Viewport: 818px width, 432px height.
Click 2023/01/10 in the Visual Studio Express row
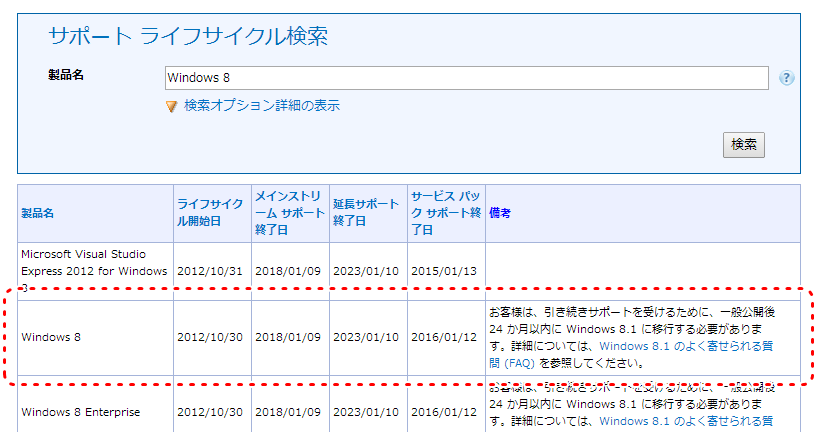pyautogui.click(x=366, y=271)
